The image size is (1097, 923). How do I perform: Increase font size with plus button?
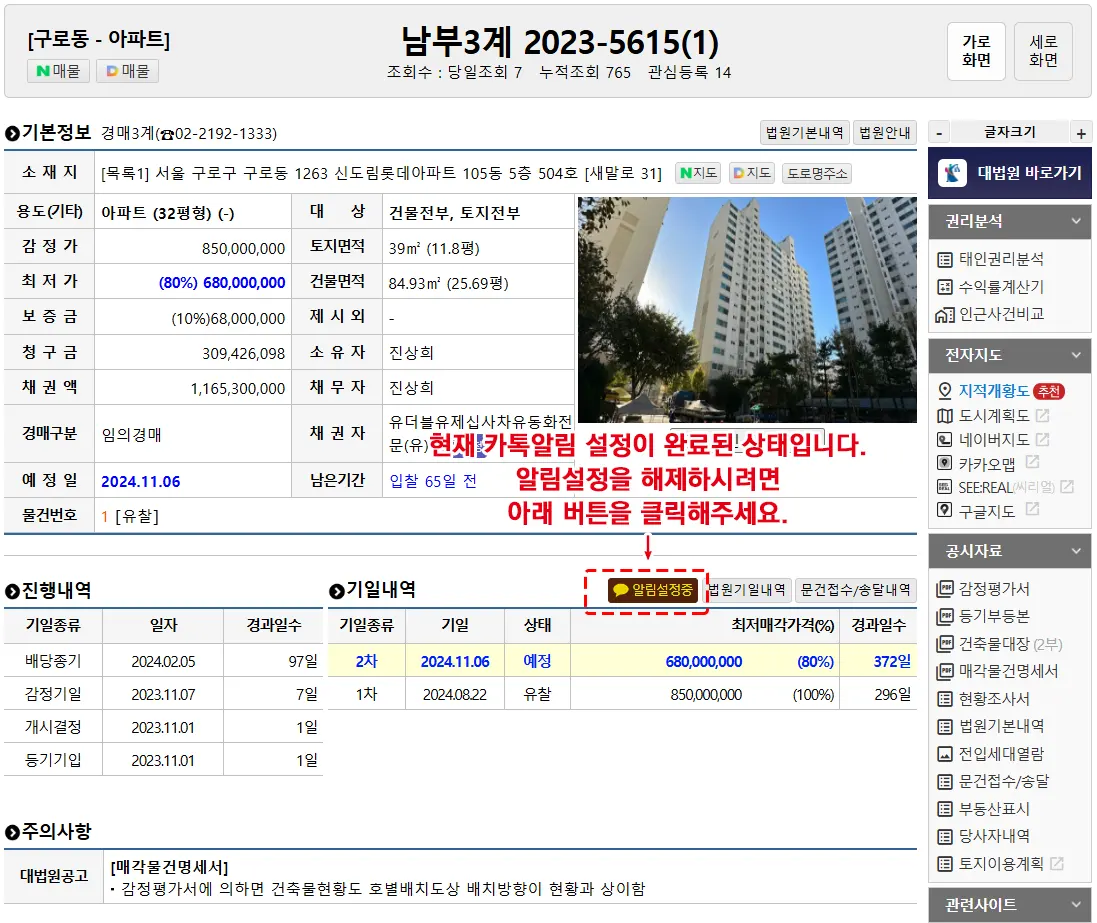point(1080,133)
